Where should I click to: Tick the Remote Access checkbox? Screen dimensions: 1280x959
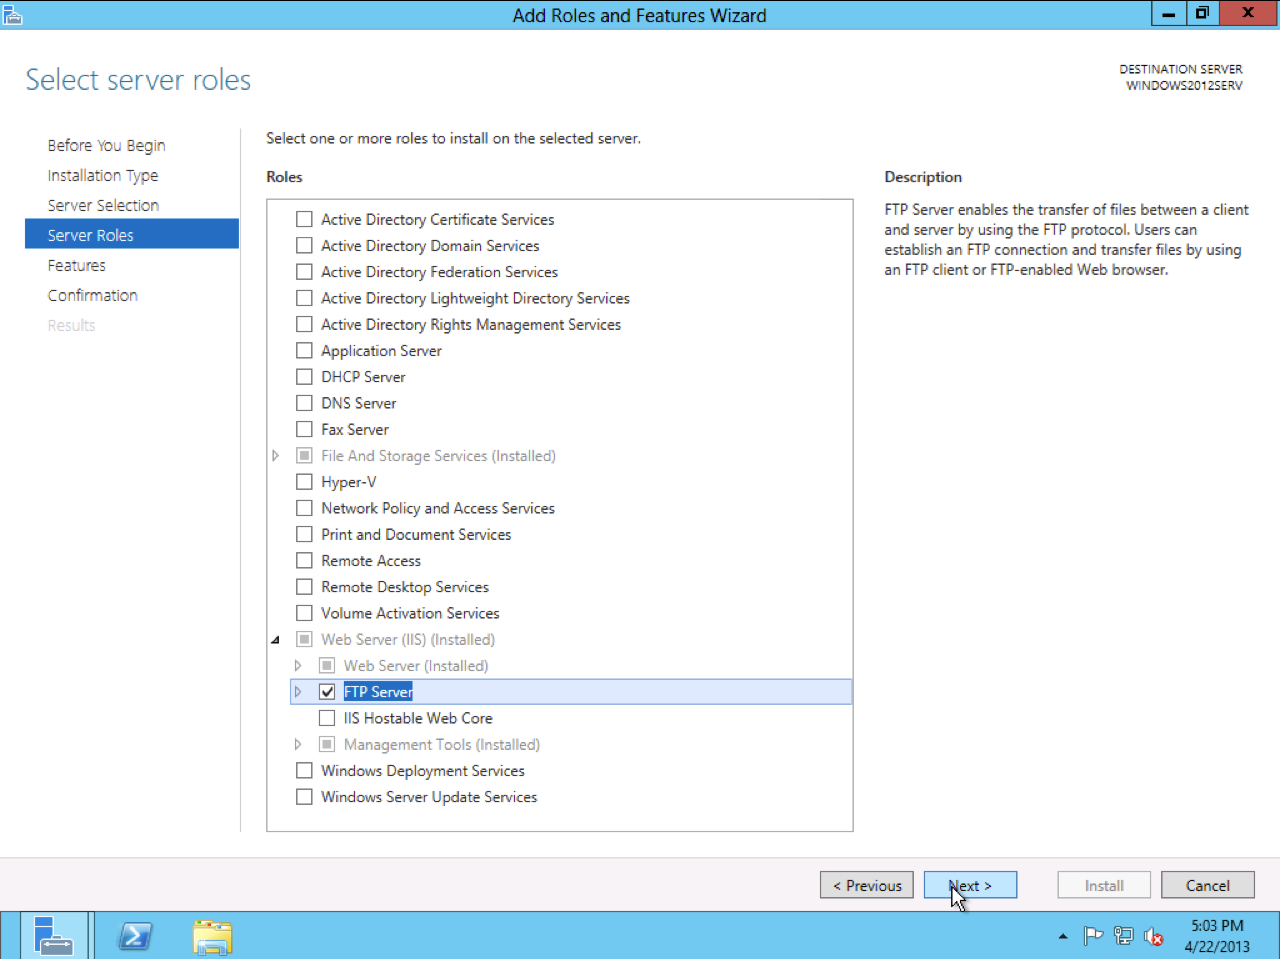coord(305,561)
